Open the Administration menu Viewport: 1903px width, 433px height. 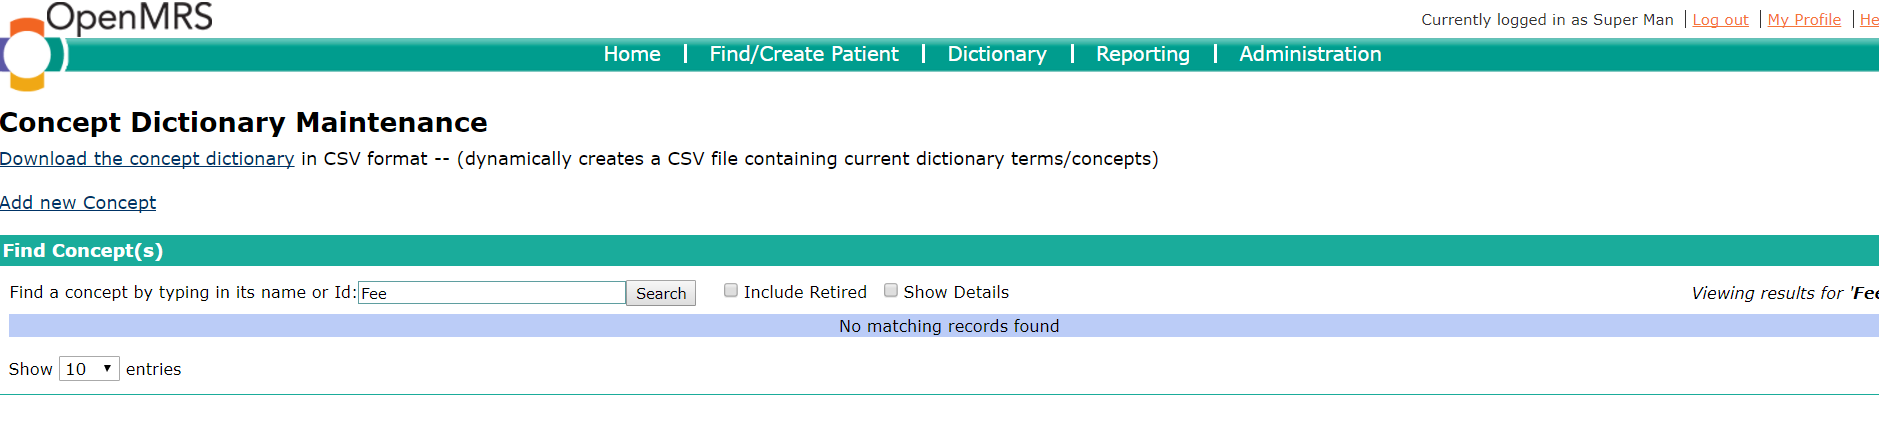coord(1310,54)
